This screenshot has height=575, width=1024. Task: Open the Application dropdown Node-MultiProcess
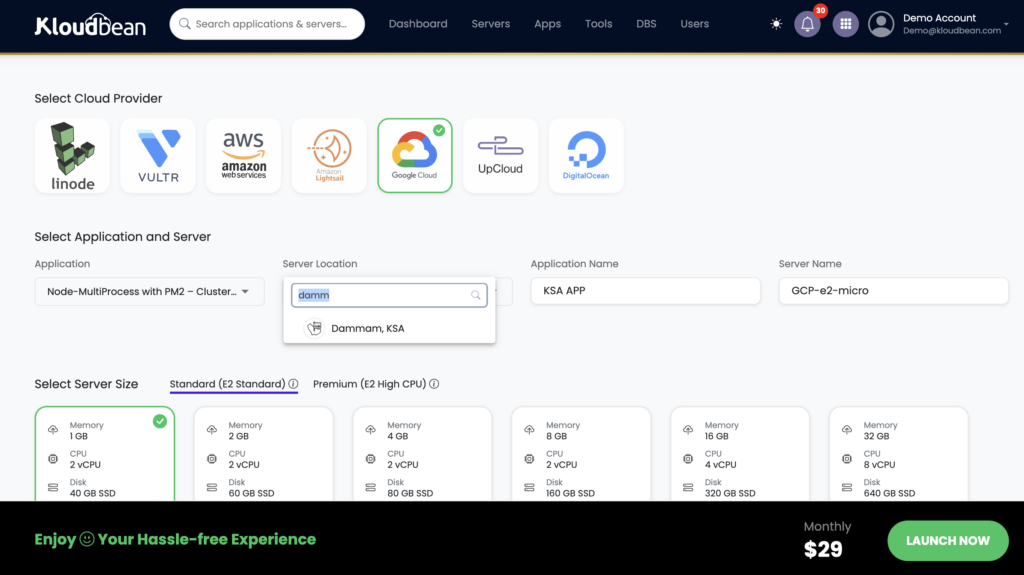click(x=150, y=291)
